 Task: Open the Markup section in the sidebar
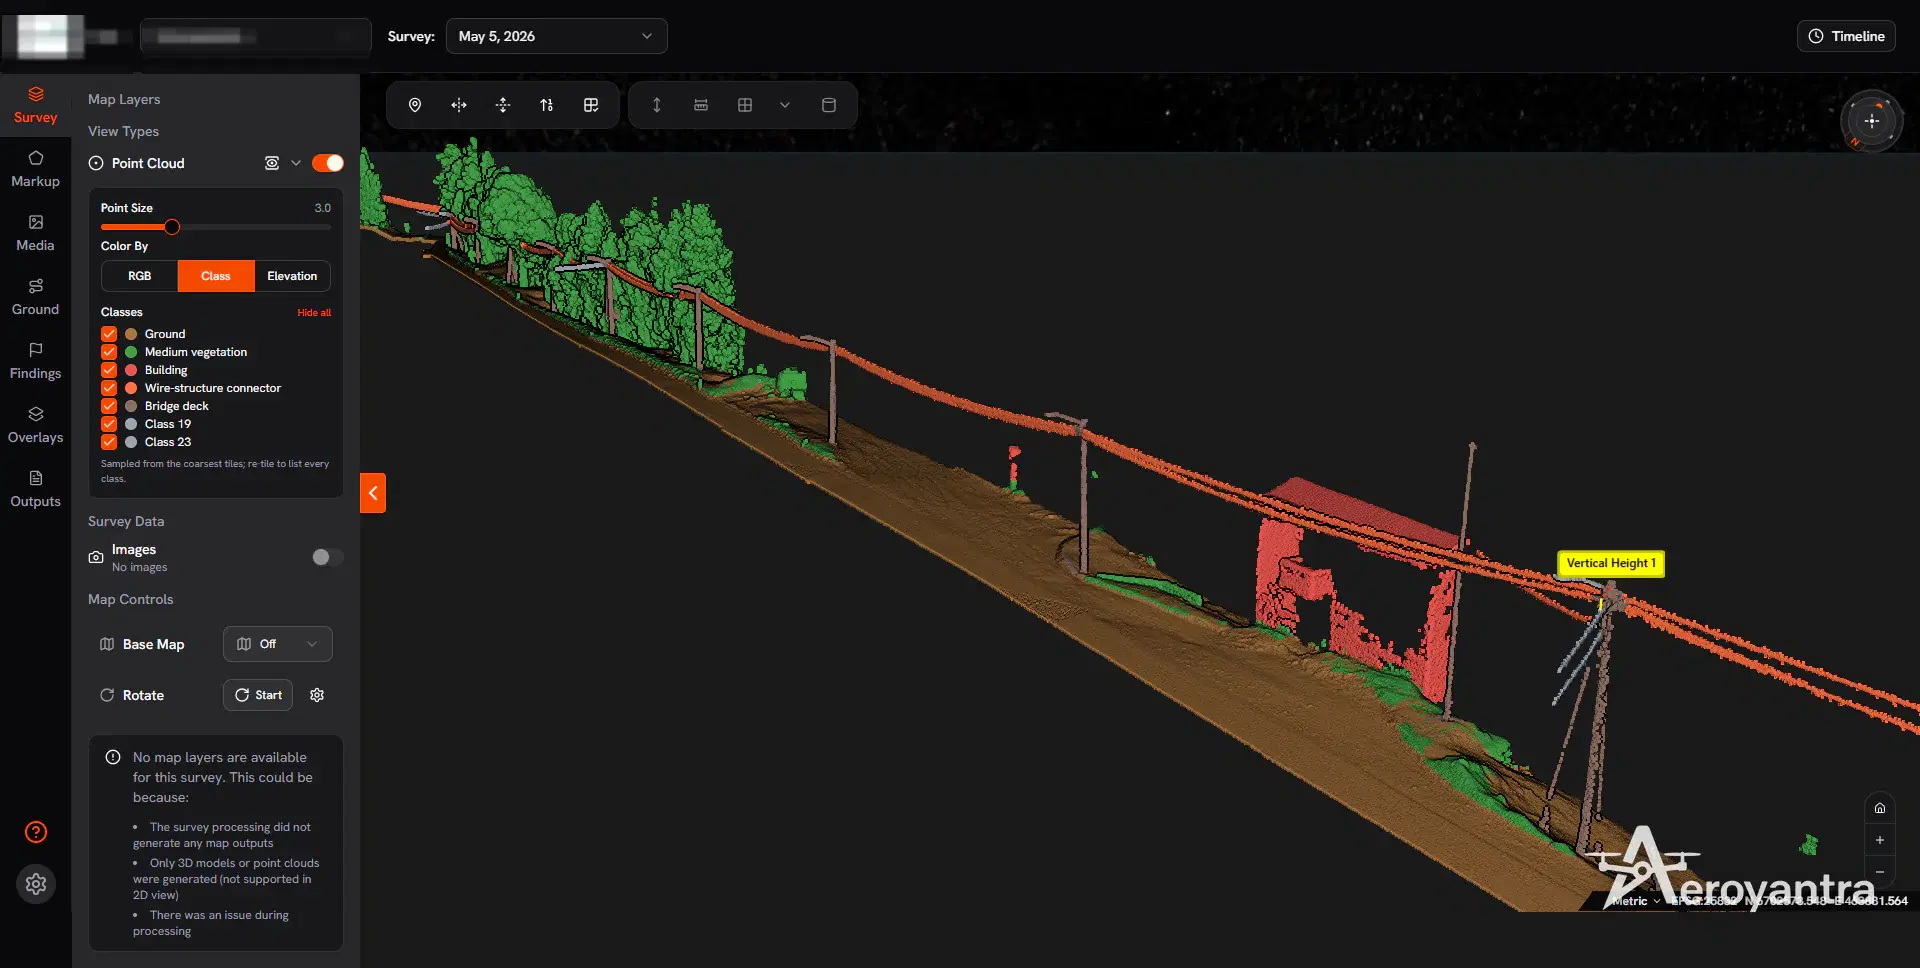tap(36, 169)
